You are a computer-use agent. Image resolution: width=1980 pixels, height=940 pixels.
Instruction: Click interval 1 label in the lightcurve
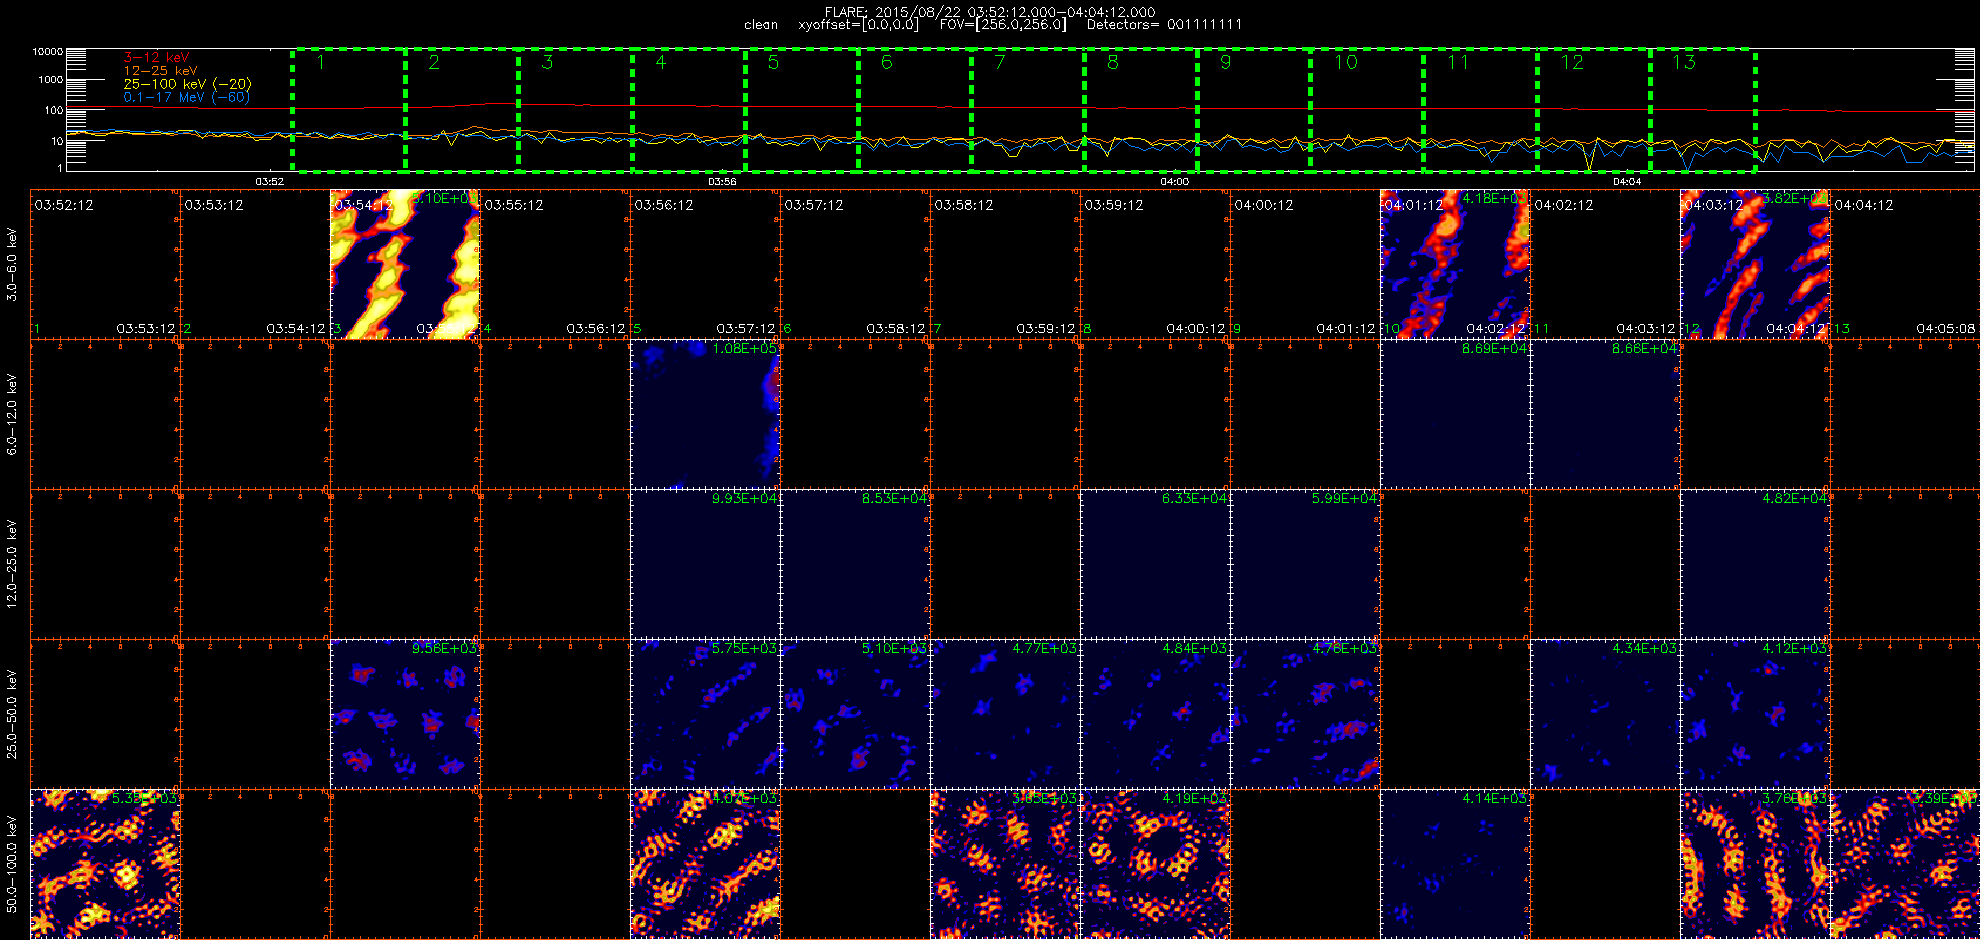click(321, 62)
